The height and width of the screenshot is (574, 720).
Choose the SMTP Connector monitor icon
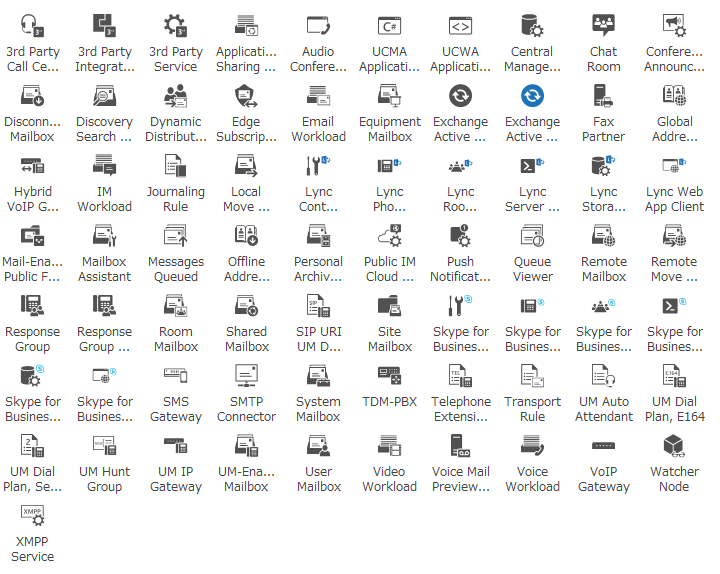pos(247,376)
